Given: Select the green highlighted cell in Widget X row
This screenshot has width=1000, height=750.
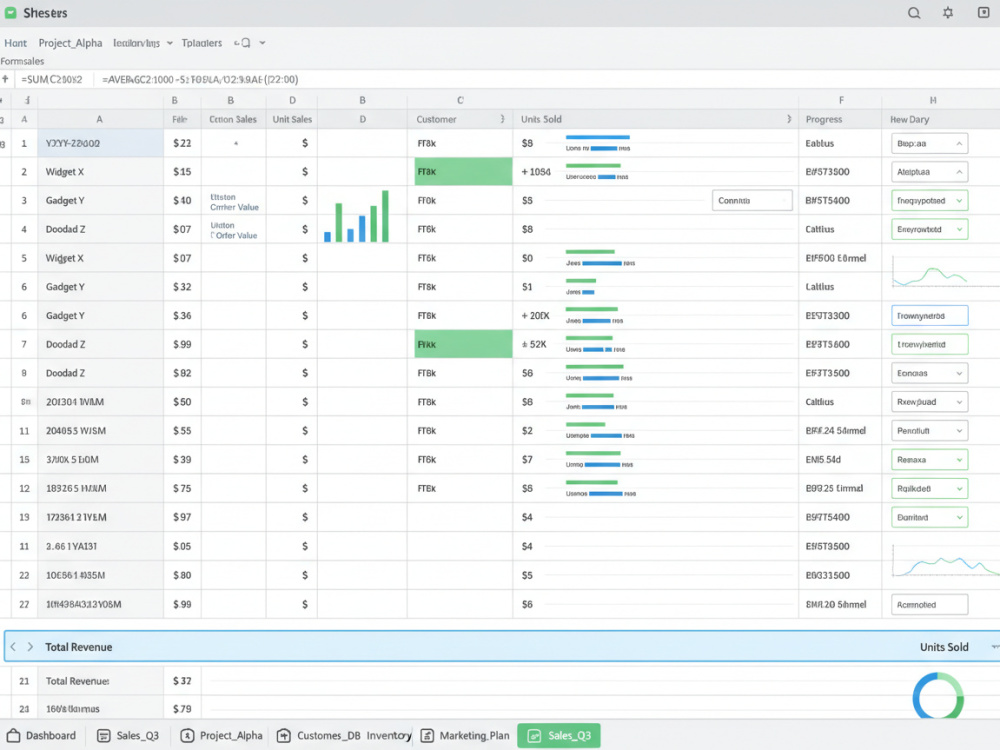Looking at the screenshot, I should click(463, 172).
